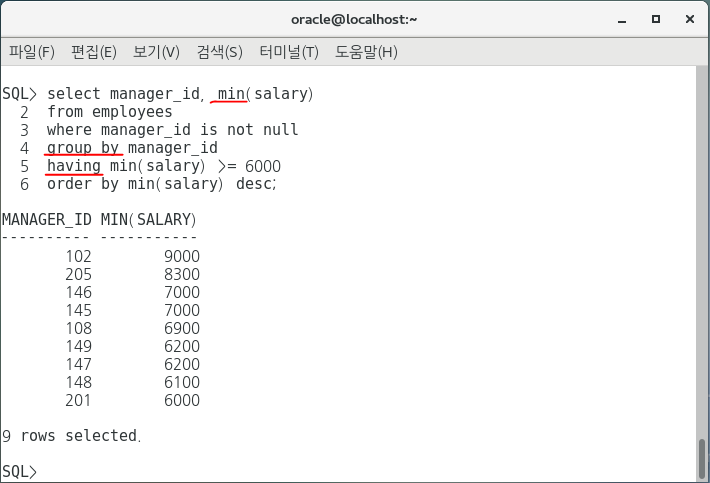Click 'from employees' on line 2
Viewport: 710px width, 483px height.
(x=110, y=112)
